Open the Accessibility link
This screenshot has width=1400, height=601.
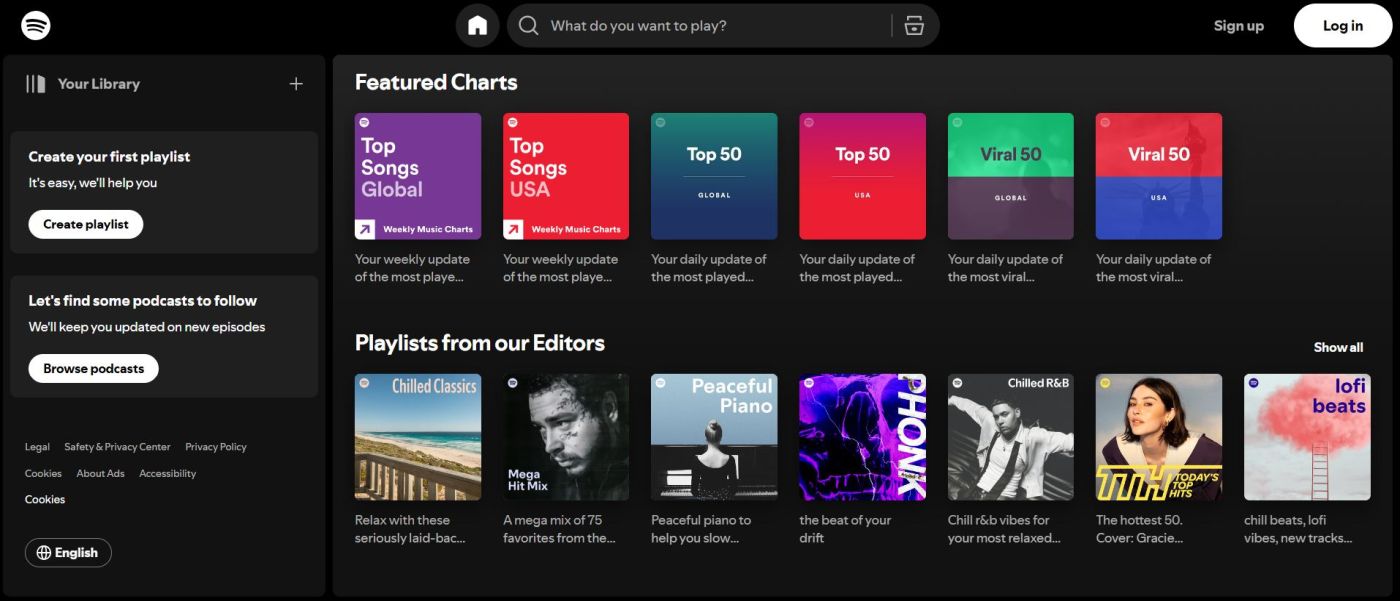[168, 474]
